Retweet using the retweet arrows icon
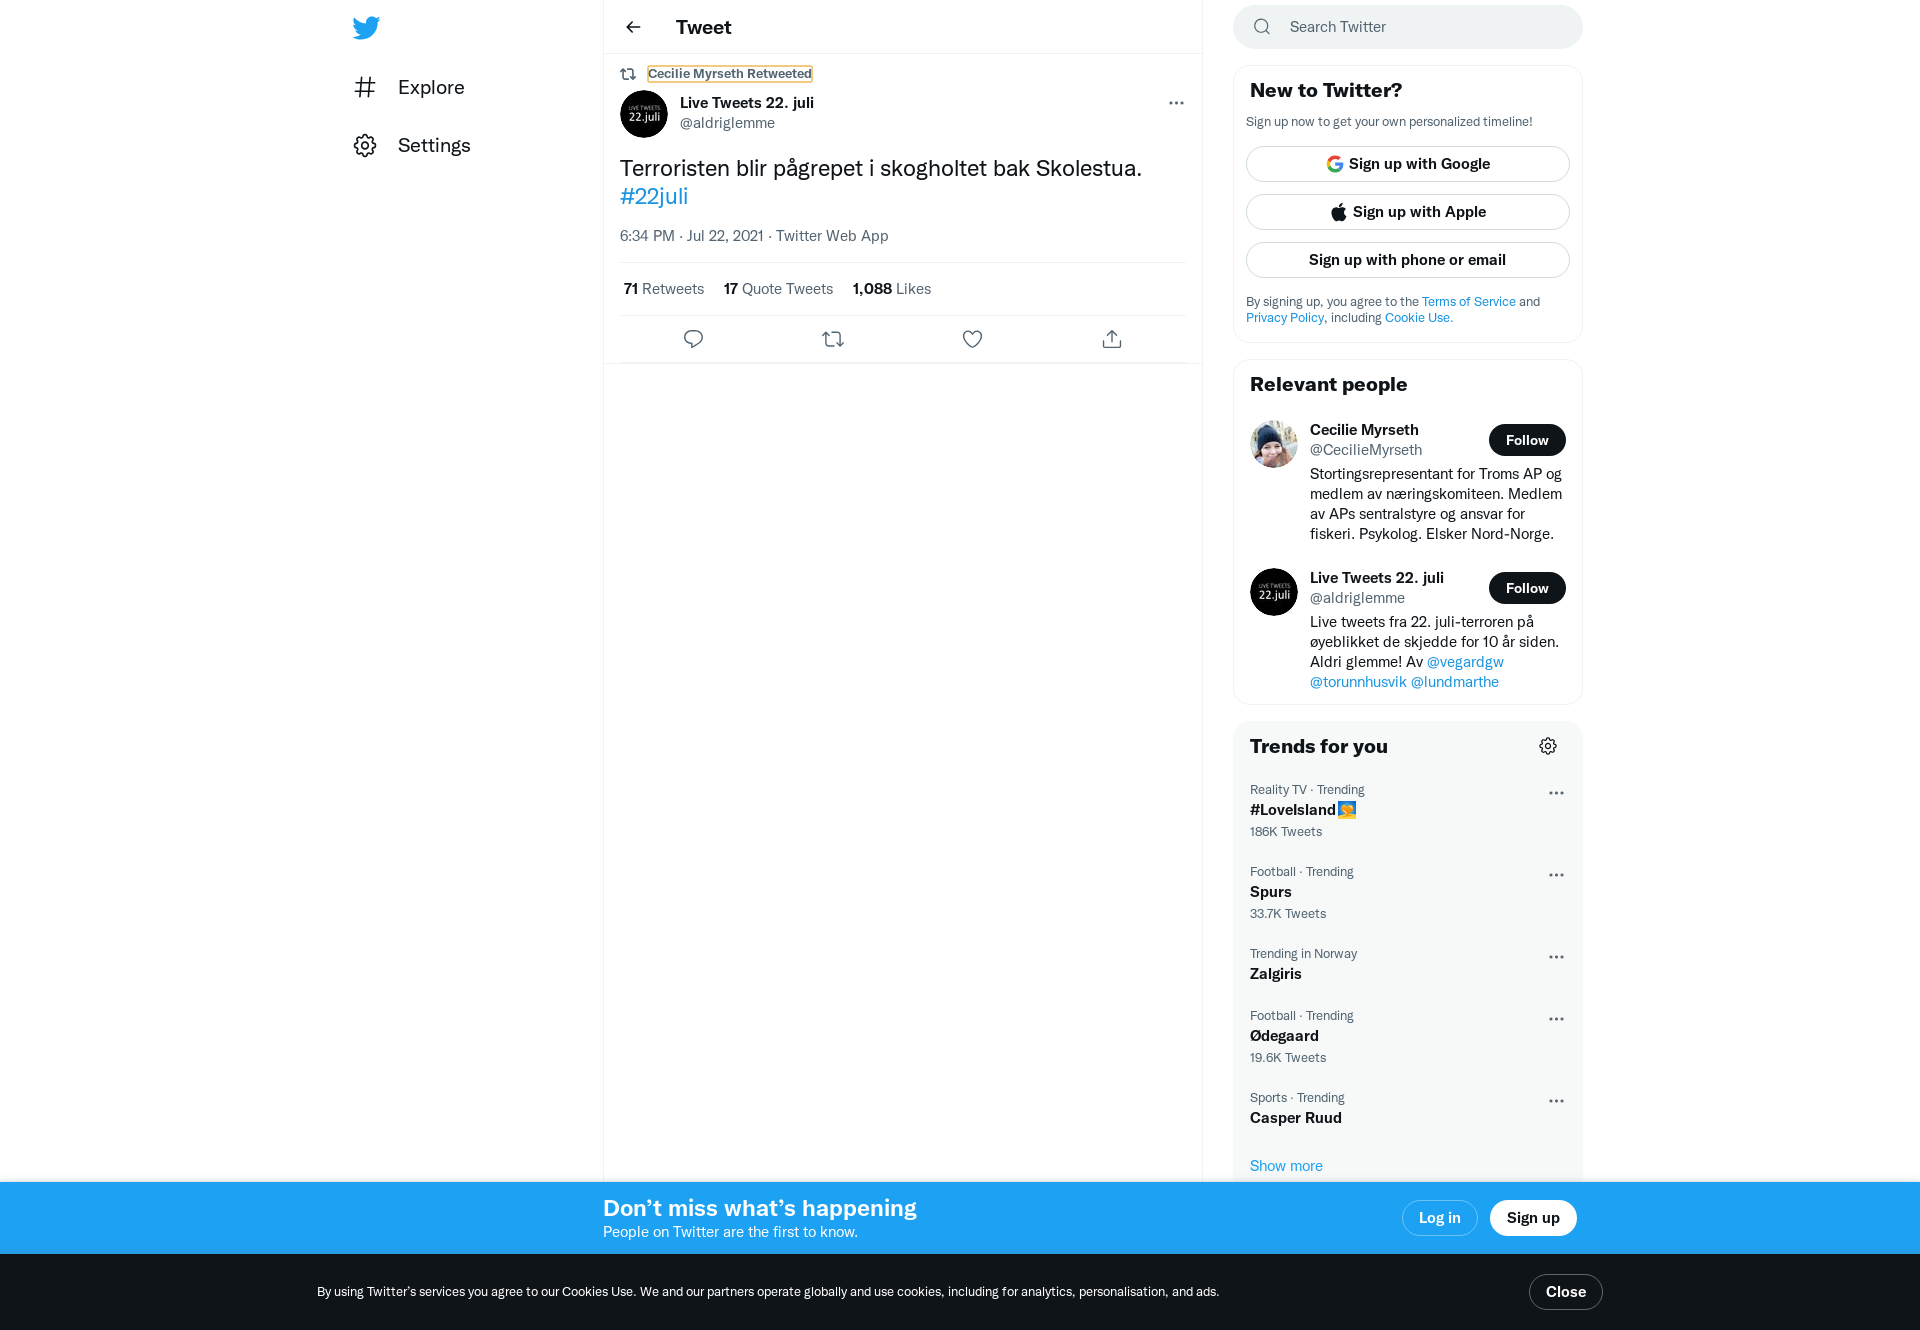The width and height of the screenshot is (1920, 1330). [x=833, y=339]
